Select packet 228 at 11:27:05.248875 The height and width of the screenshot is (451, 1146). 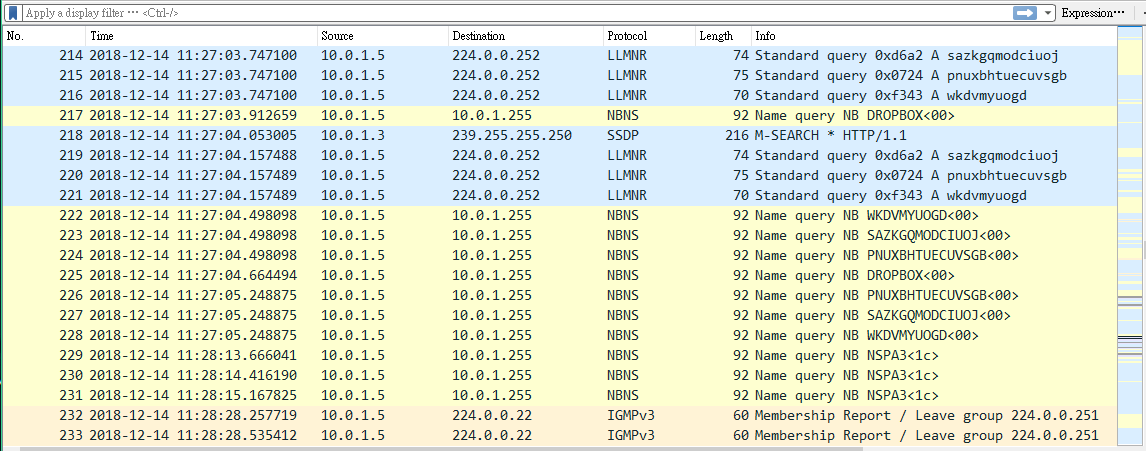pyautogui.click(x=561, y=336)
